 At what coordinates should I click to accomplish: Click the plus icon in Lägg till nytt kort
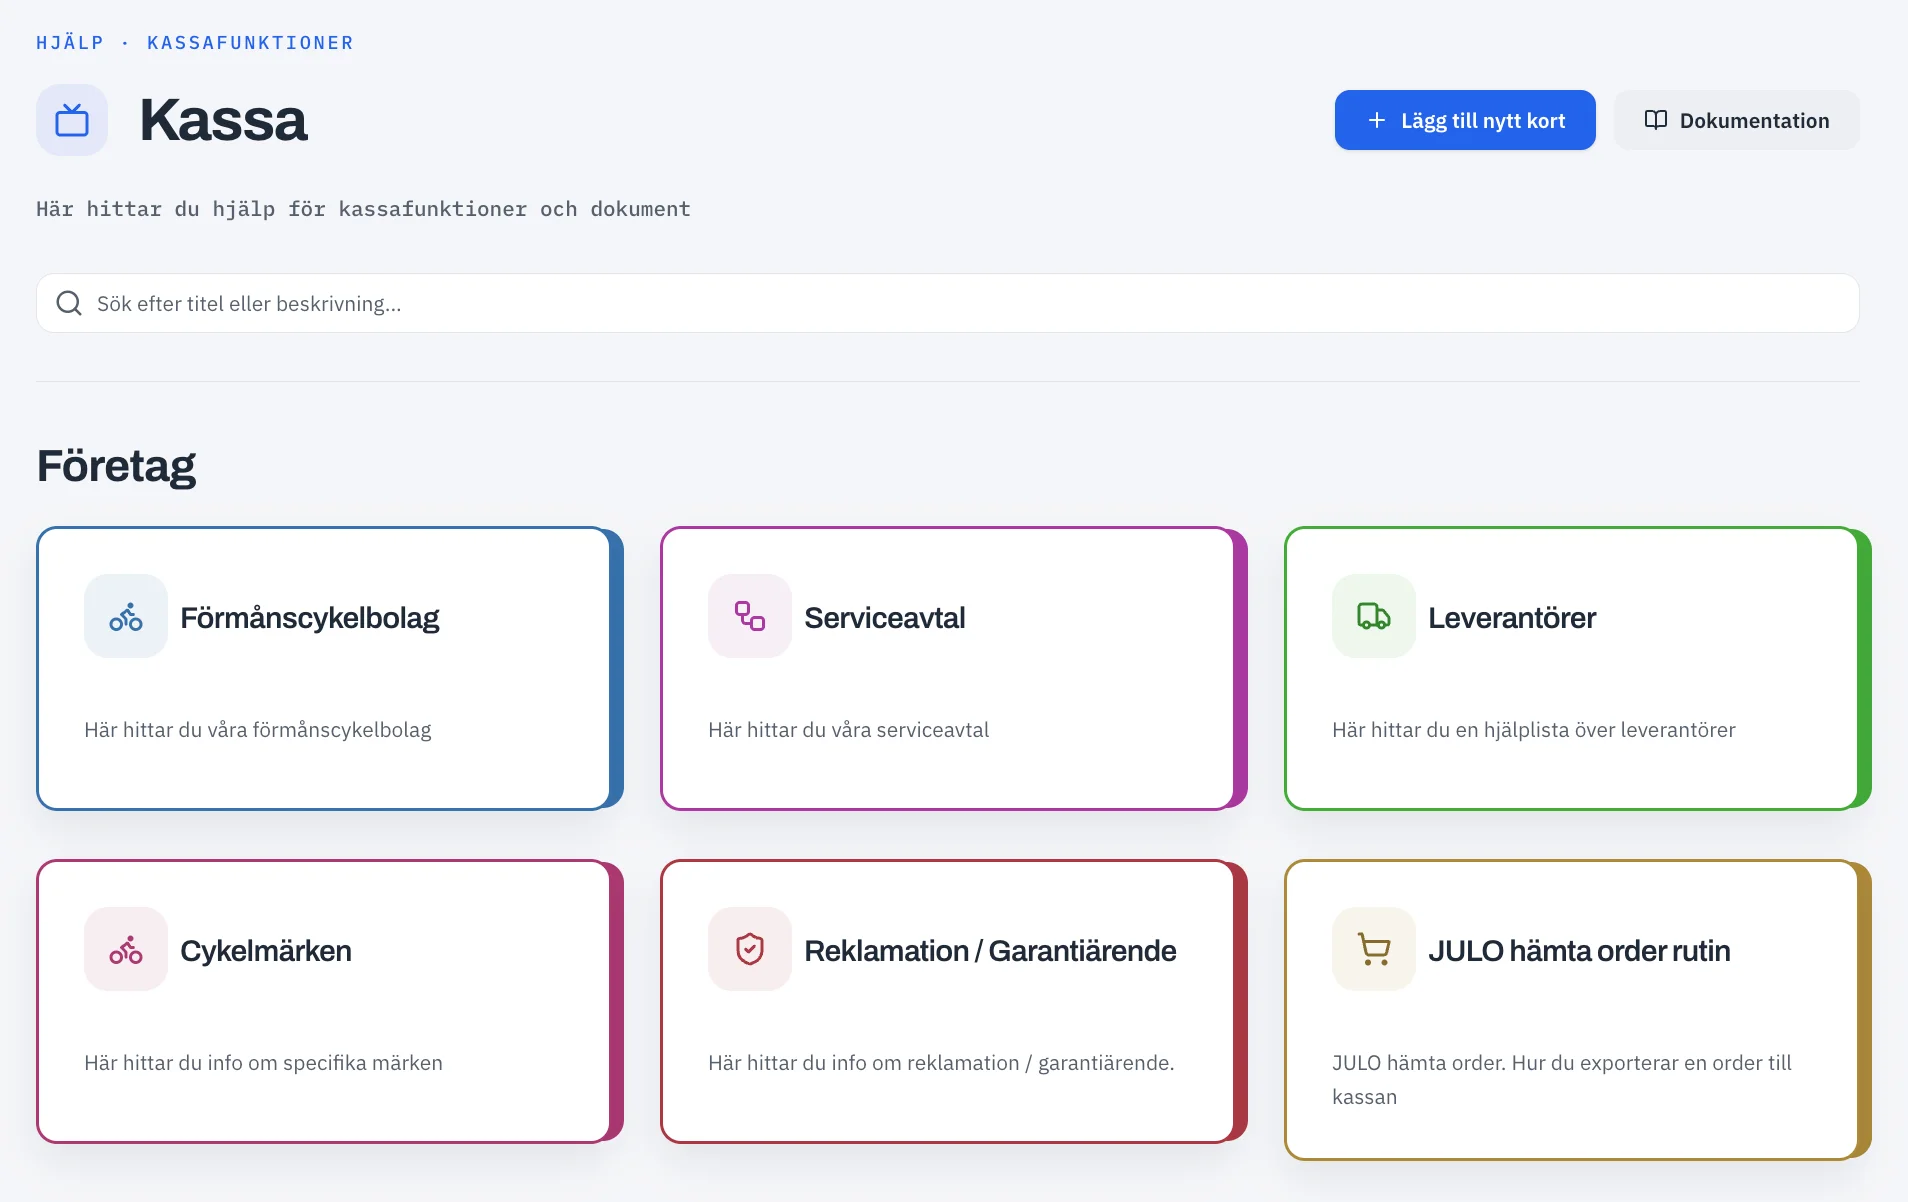tap(1377, 120)
